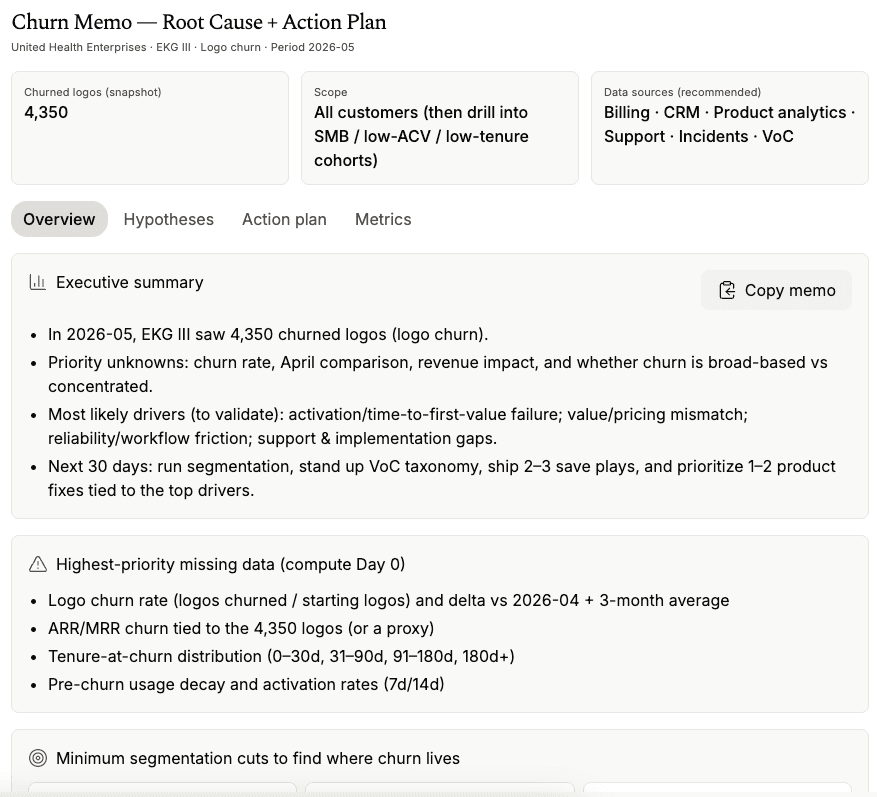Click the bar chart icon beside Executive summary
Screen dimensions: 877x797
(37, 282)
